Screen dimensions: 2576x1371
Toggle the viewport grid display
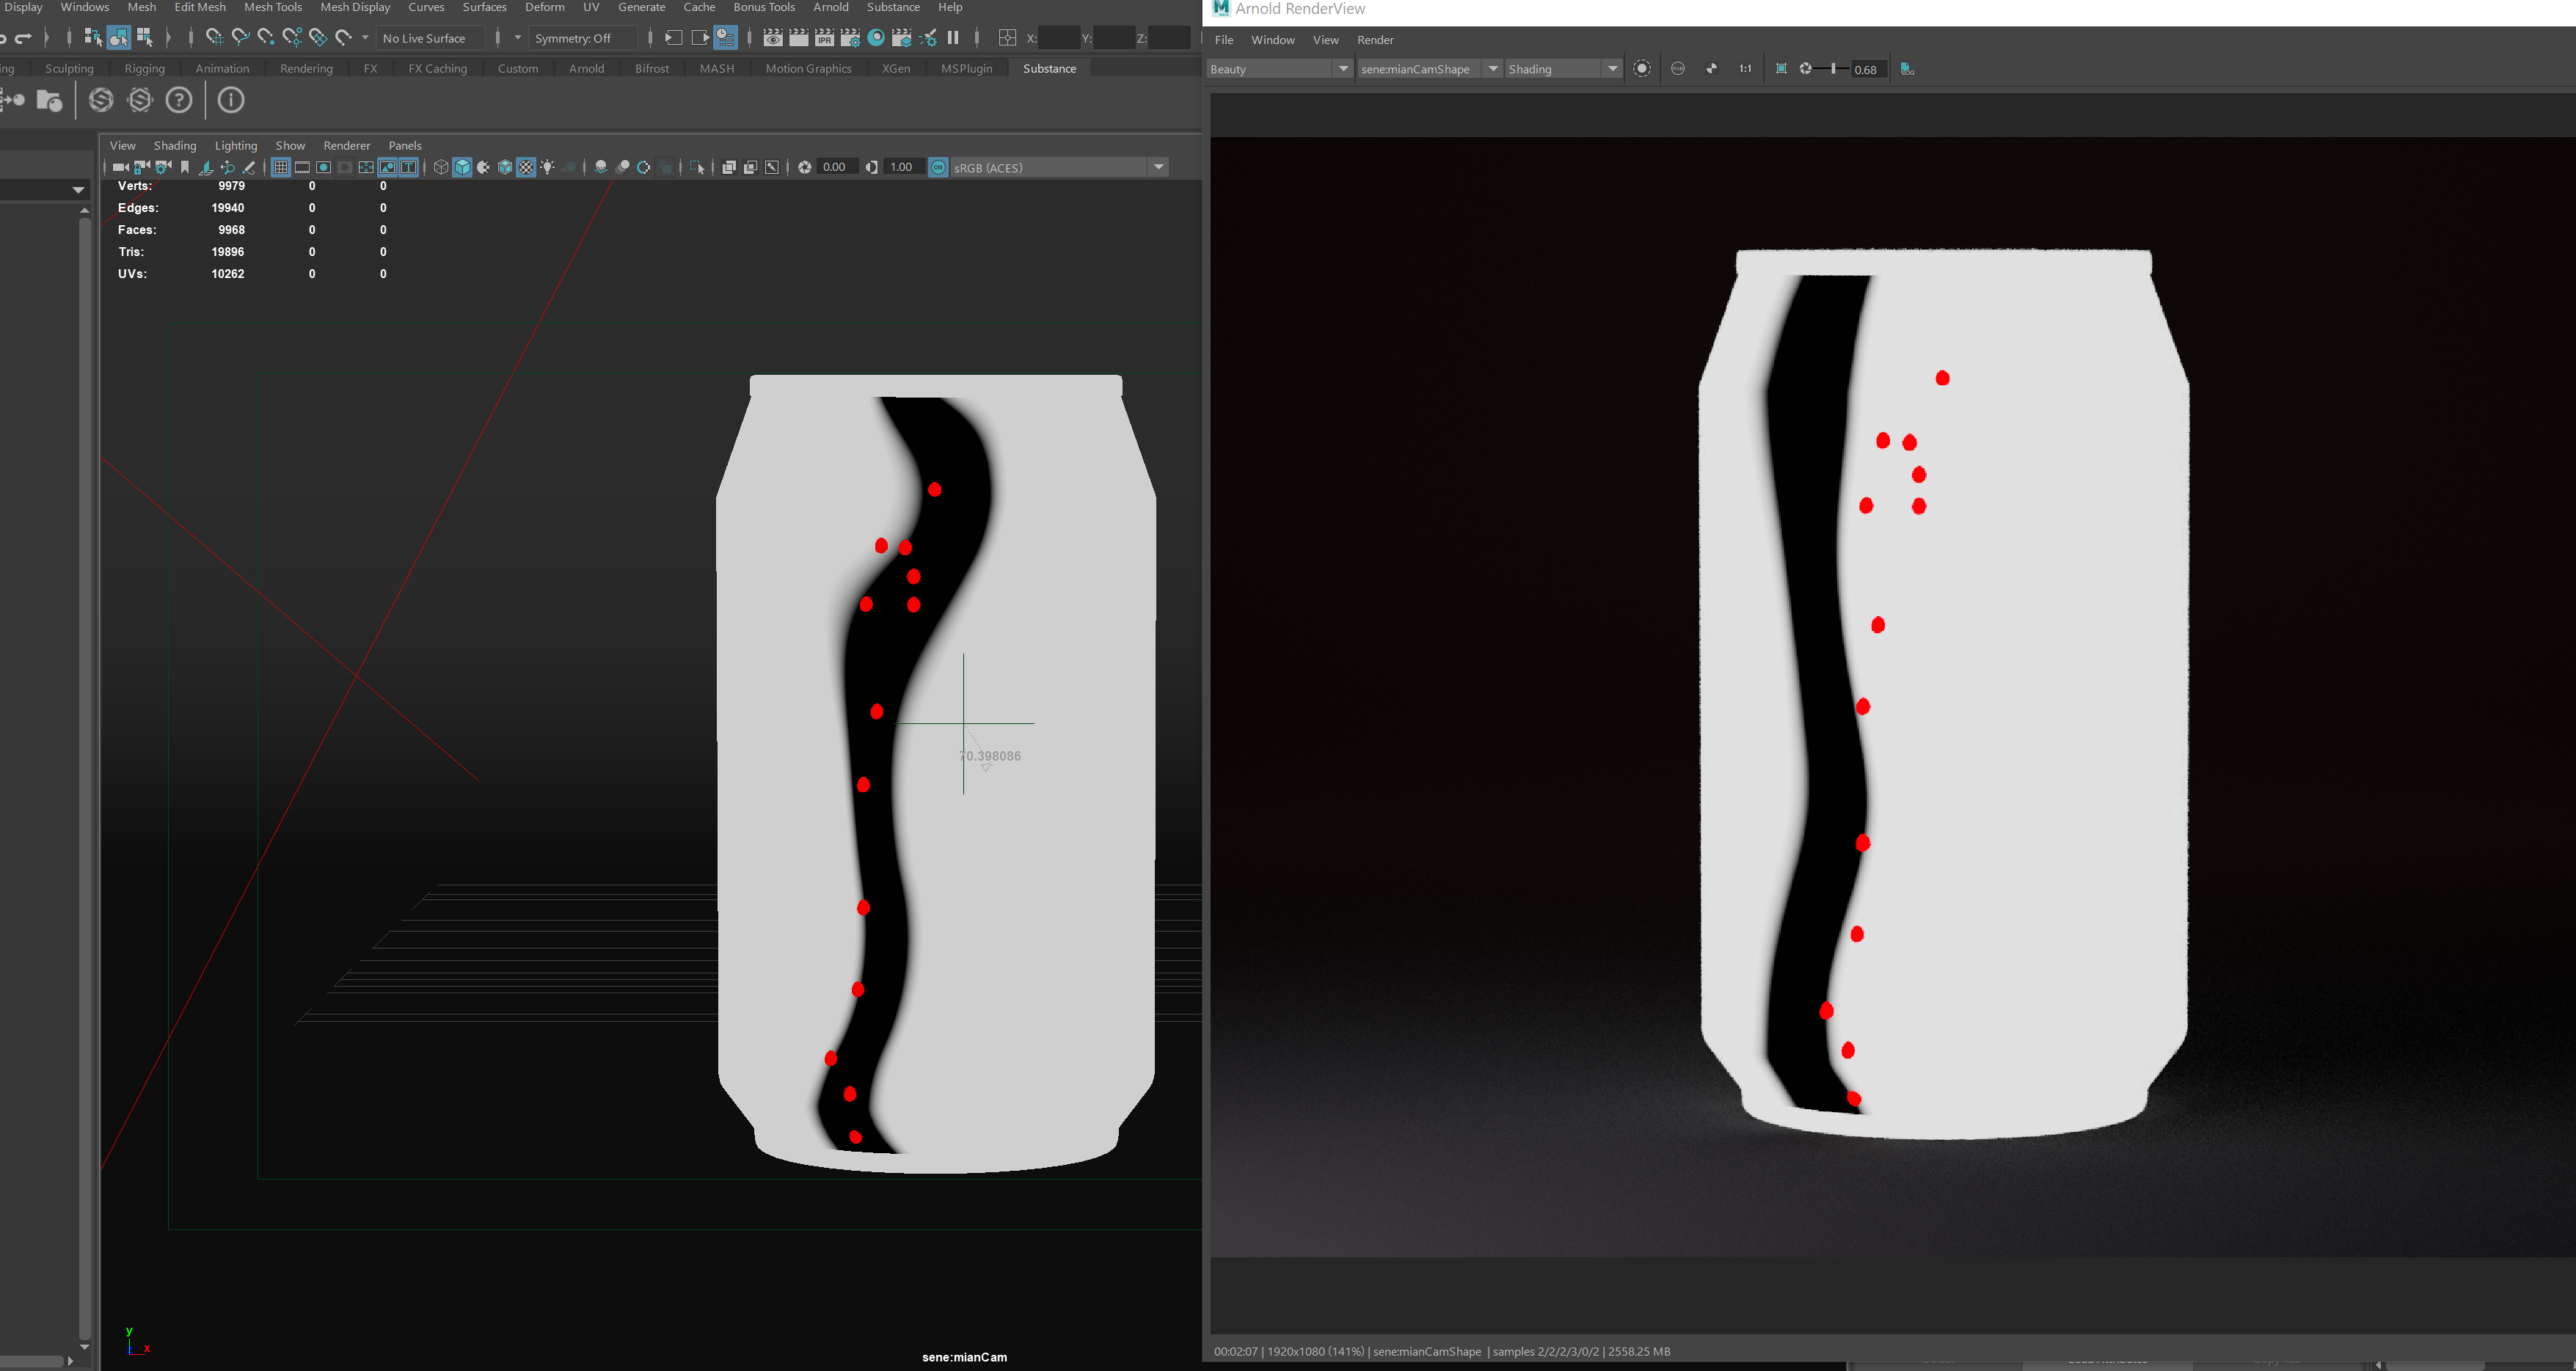pyautogui.click(x=281, y=167)
